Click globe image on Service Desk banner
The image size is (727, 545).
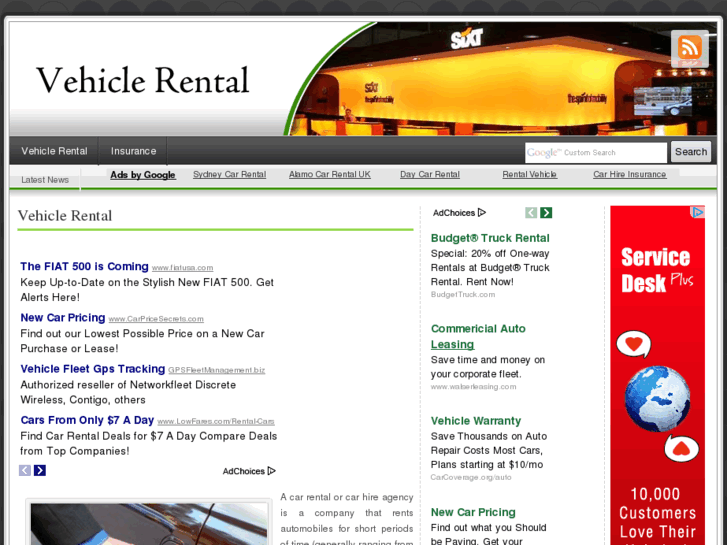657,399
